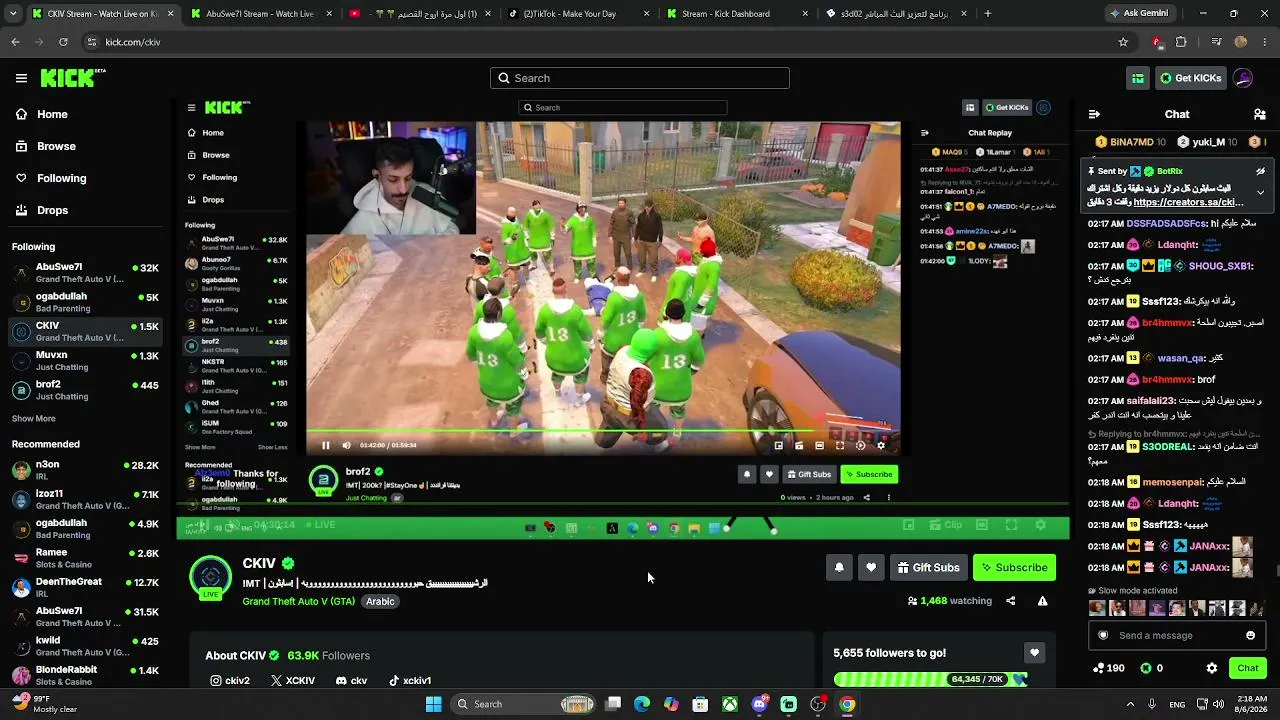Turn on notifications bell for CKIV
This screenshot has height=720, width=1280.
tap(839, 567)
